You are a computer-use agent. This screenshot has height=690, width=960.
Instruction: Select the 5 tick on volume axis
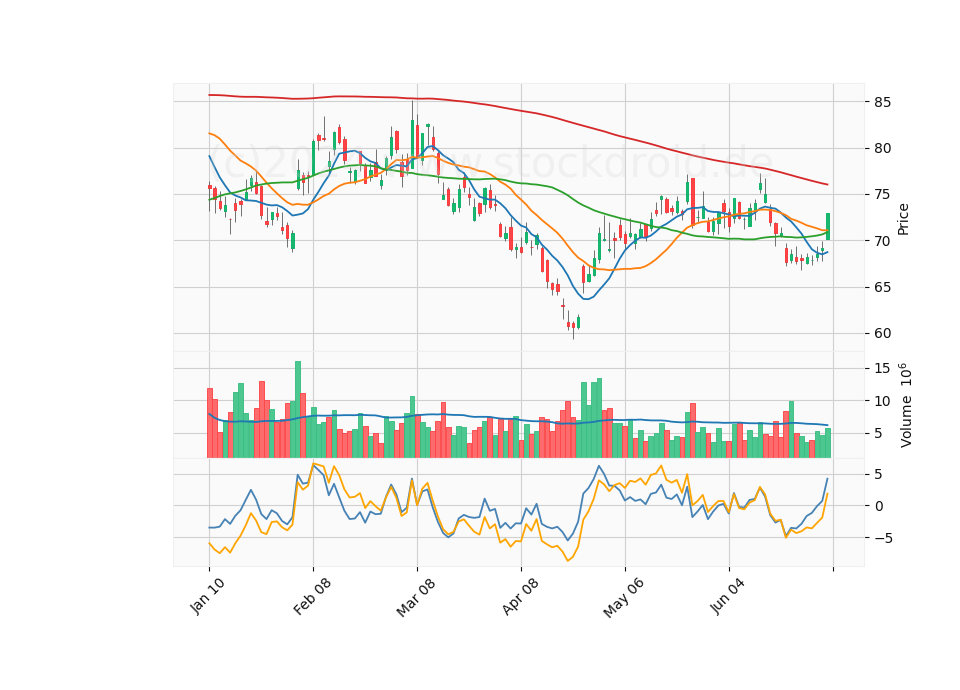[x=879, y=433]
